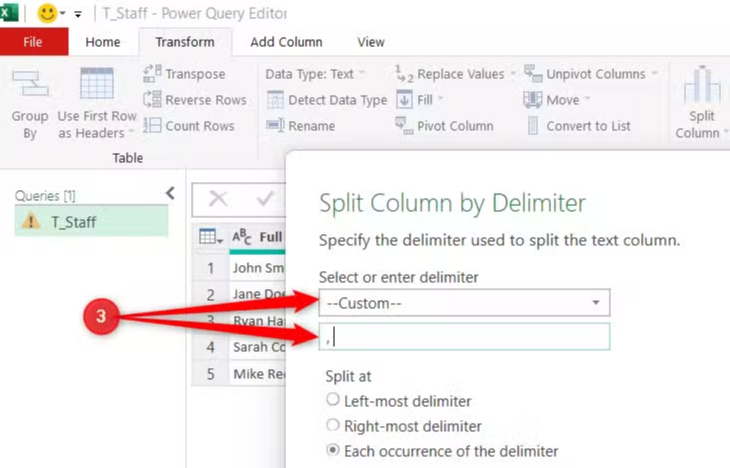
Task: Select row number 5
Action: [210, 373]
